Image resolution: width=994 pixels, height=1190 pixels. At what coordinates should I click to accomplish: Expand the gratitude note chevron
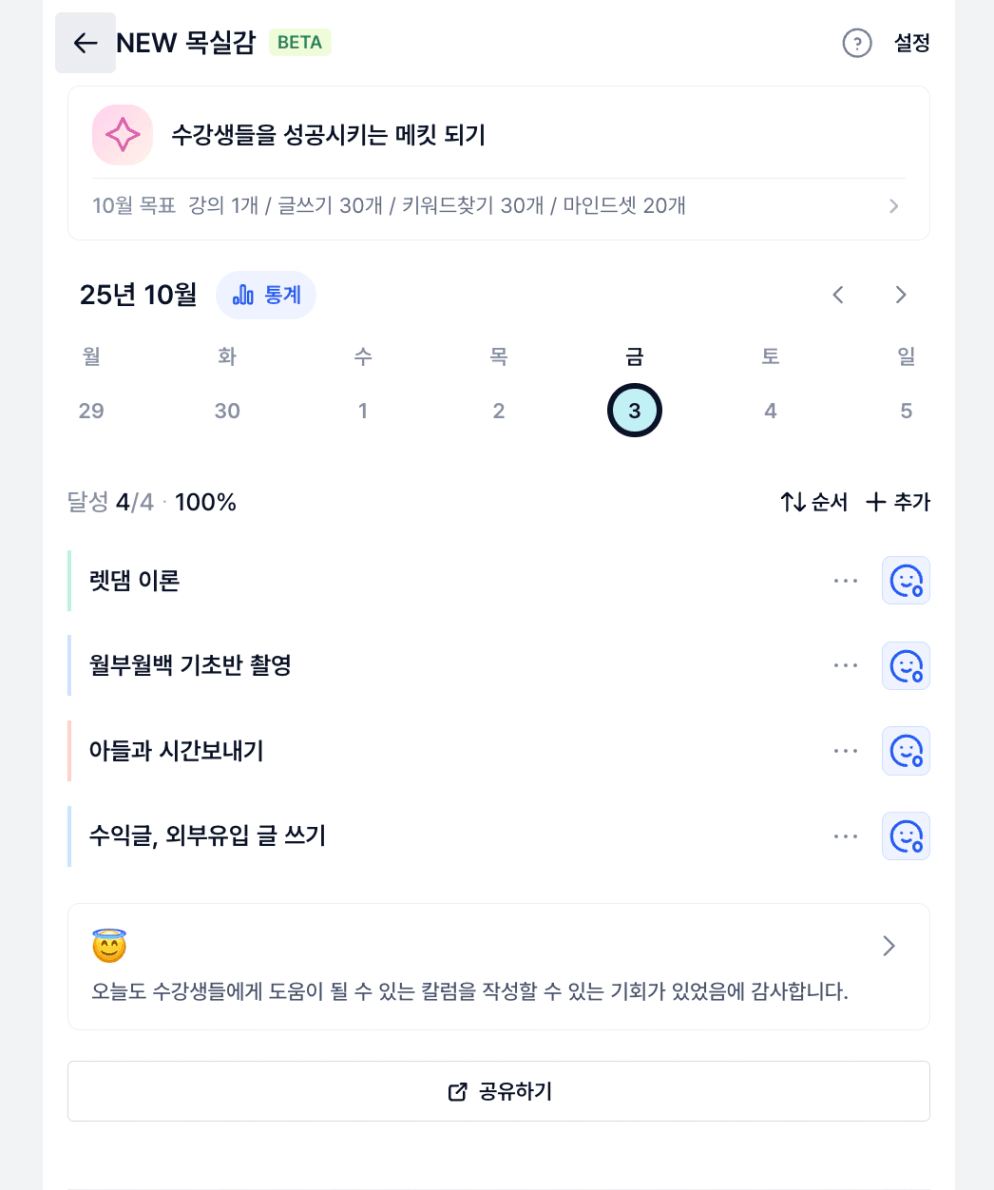point(888,946)
